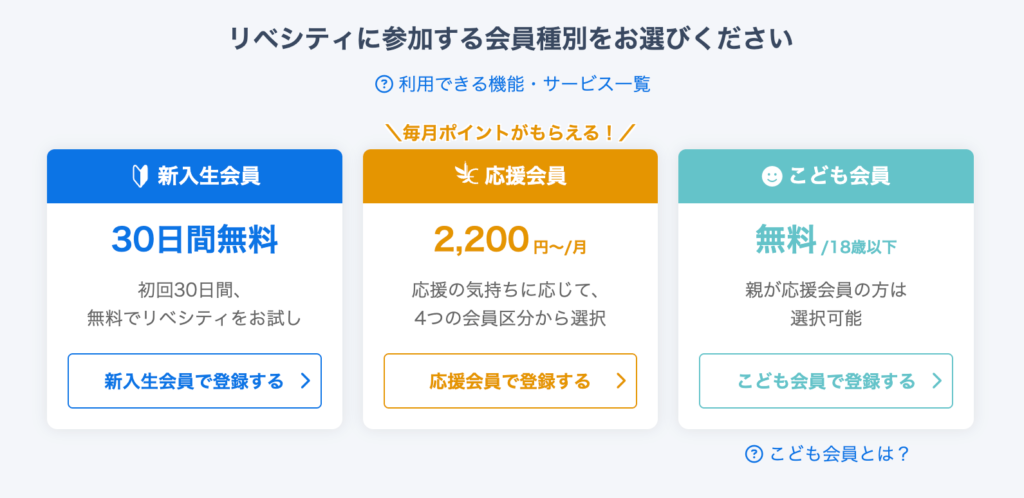
Task: Select the blue 新入生会員 card header
Action: [x=195, y=176]
